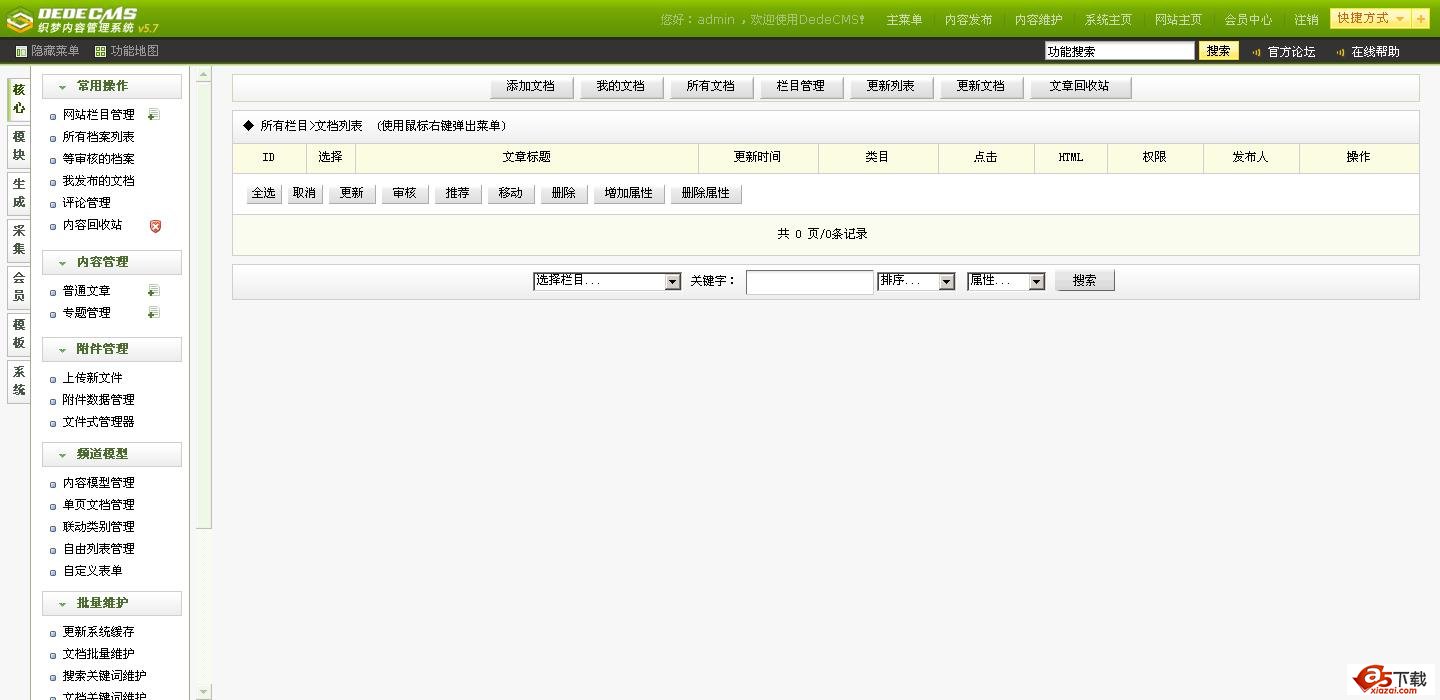Viewport: 1440px width, 700px height.
Task: Click the add icon beside 专题管理
Action: coord(154,313)
